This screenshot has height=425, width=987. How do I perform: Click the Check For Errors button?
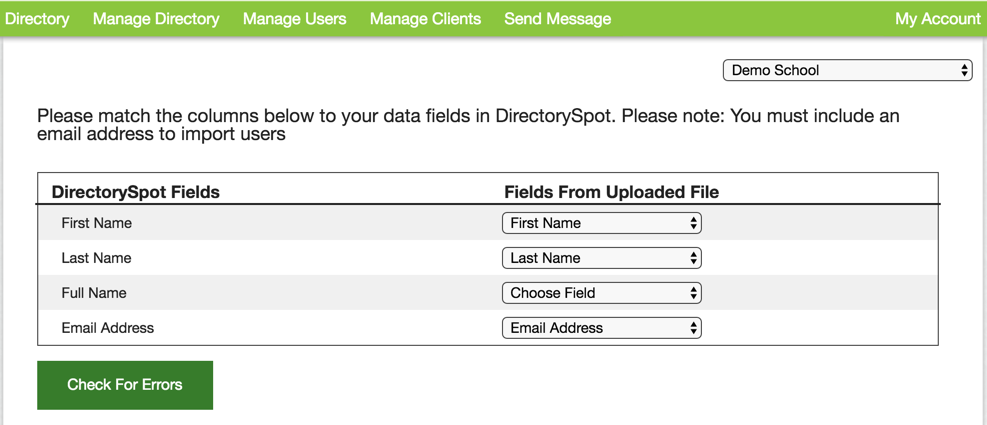(x=125, y=385)
